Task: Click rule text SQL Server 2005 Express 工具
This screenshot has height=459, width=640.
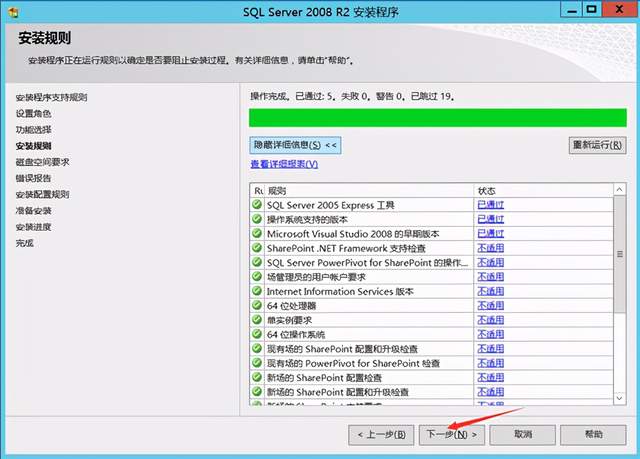Action: coord(331,205)
